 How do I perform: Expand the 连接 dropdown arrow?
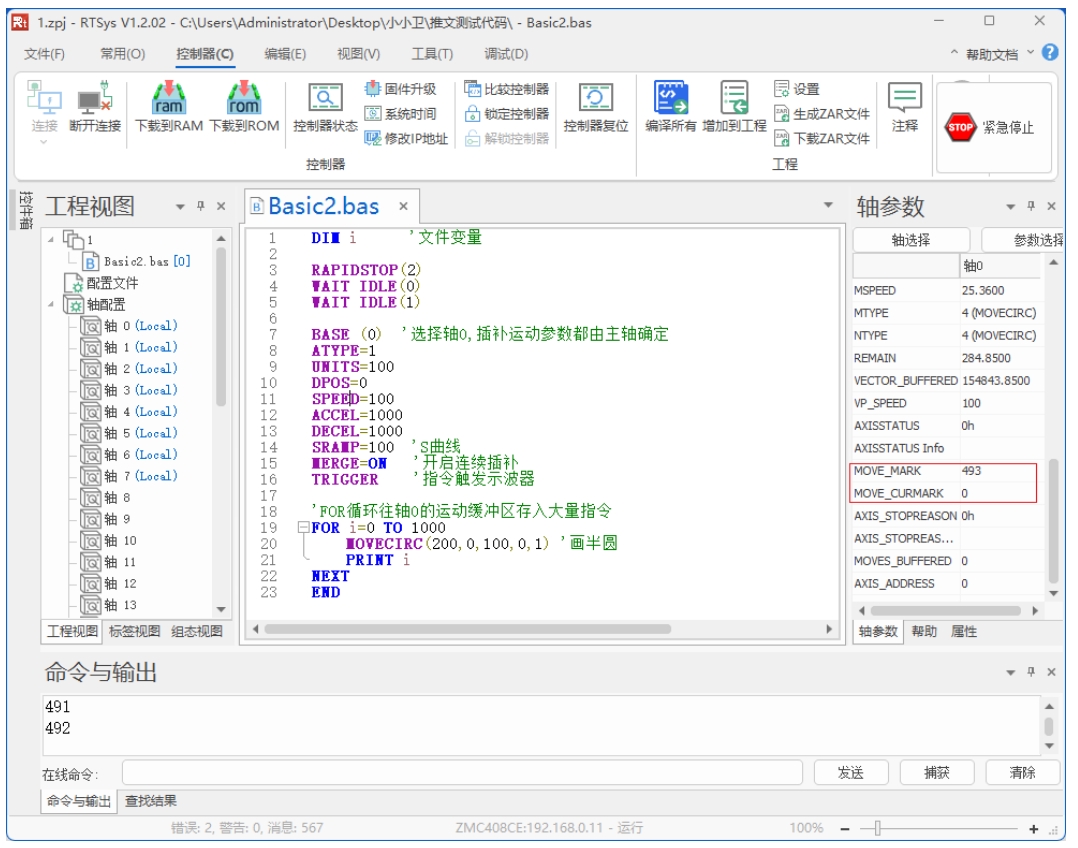[43, 142]
